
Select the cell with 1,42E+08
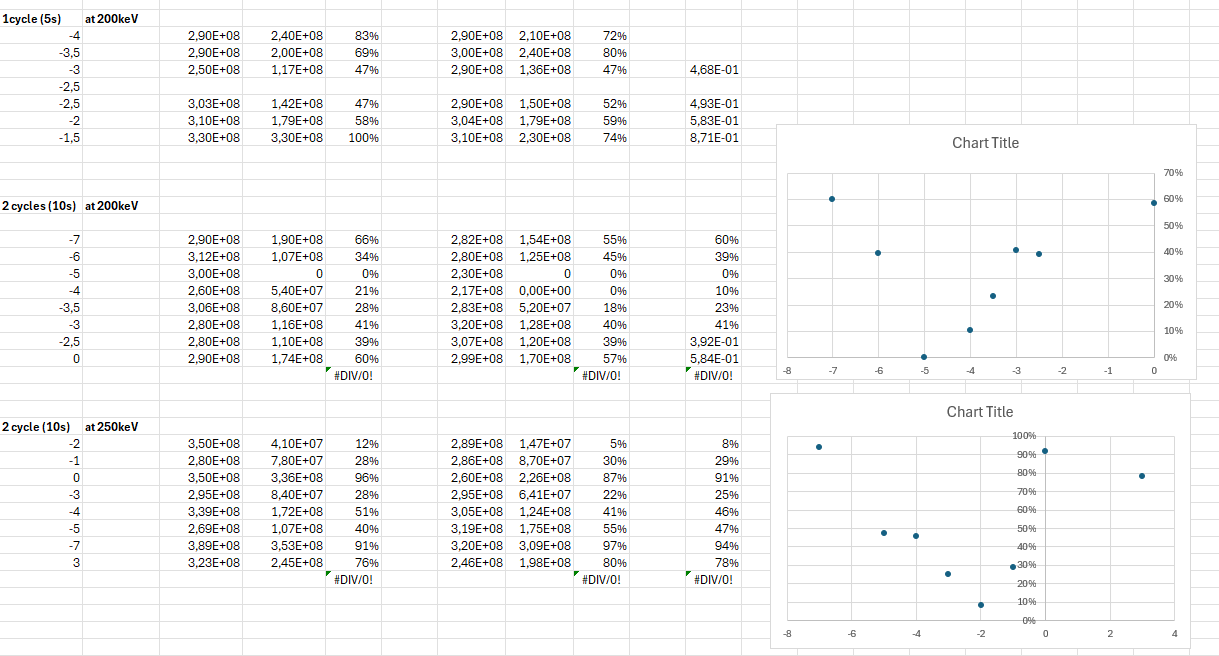(284, 104)
